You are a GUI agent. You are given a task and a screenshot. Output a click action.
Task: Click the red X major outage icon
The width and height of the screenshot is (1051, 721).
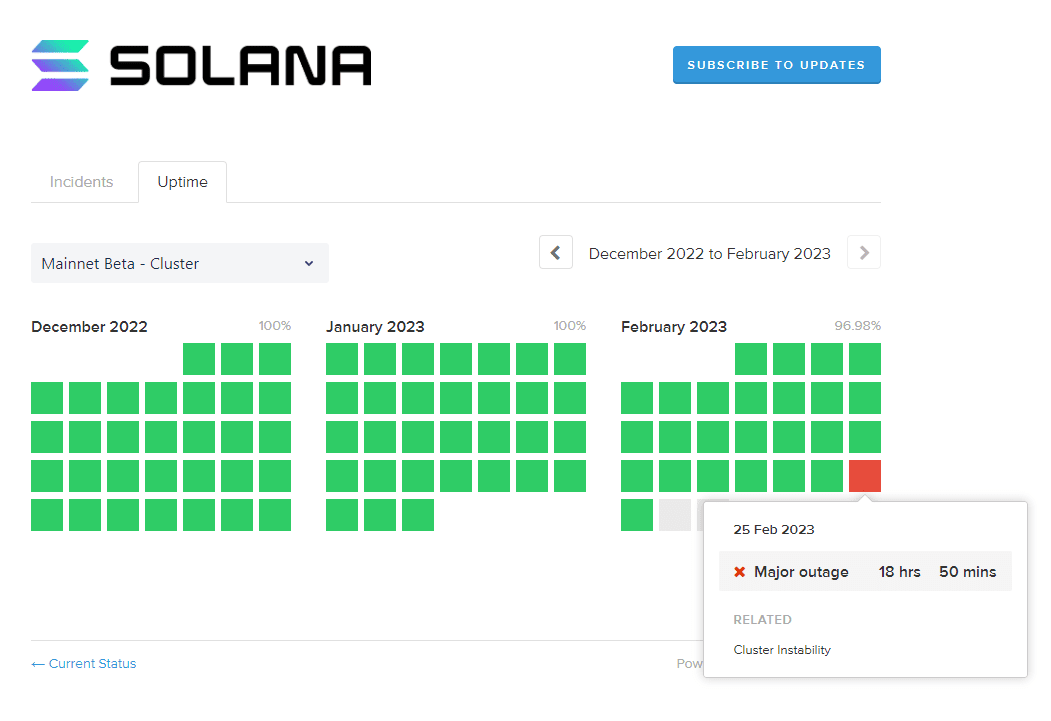(x=740, y=572)
